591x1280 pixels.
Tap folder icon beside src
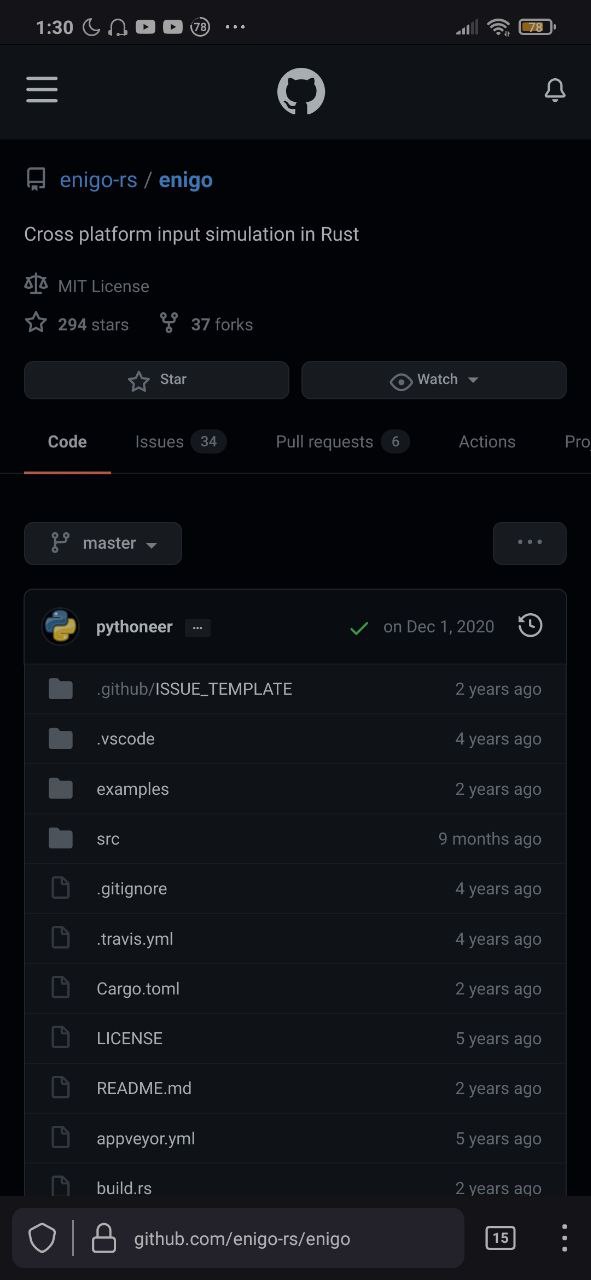coord(61,839)
